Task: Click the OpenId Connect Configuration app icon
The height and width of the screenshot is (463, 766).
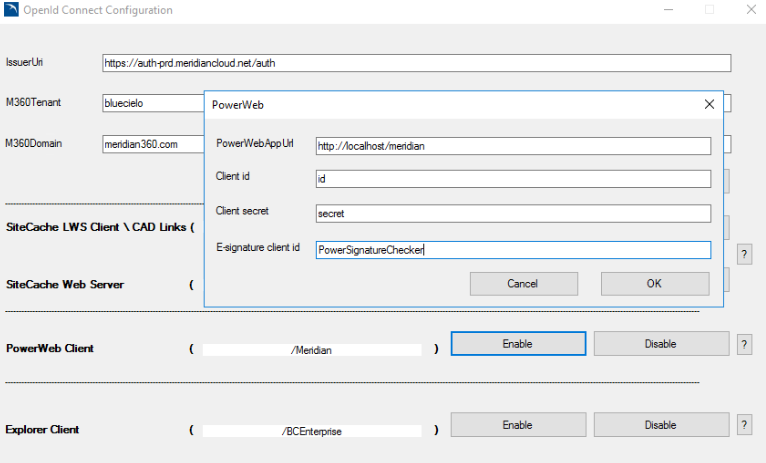Action: (11, 9)
